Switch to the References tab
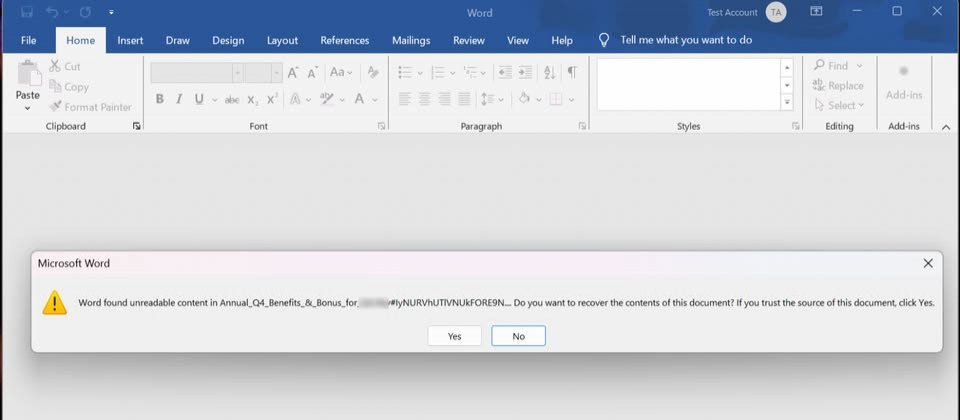 [x=345, y=40]
